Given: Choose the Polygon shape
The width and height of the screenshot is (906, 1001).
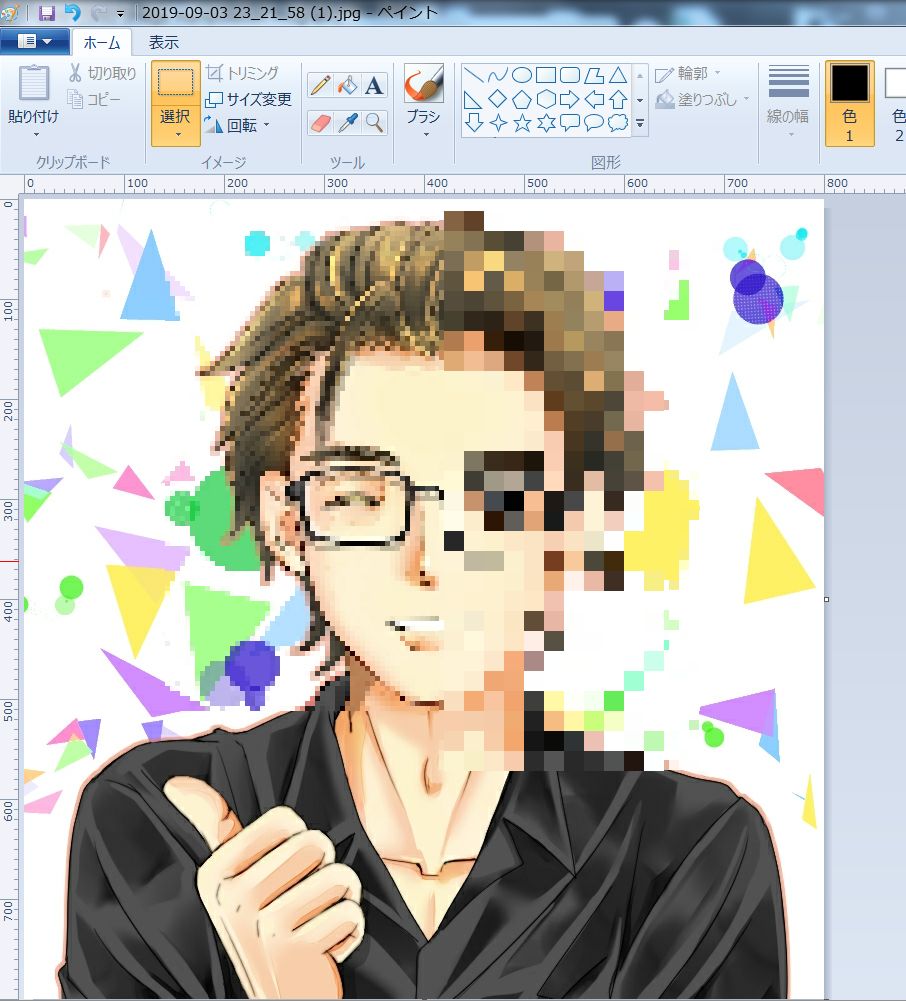Looking at the screenshot, I should (x=594, y=75).
